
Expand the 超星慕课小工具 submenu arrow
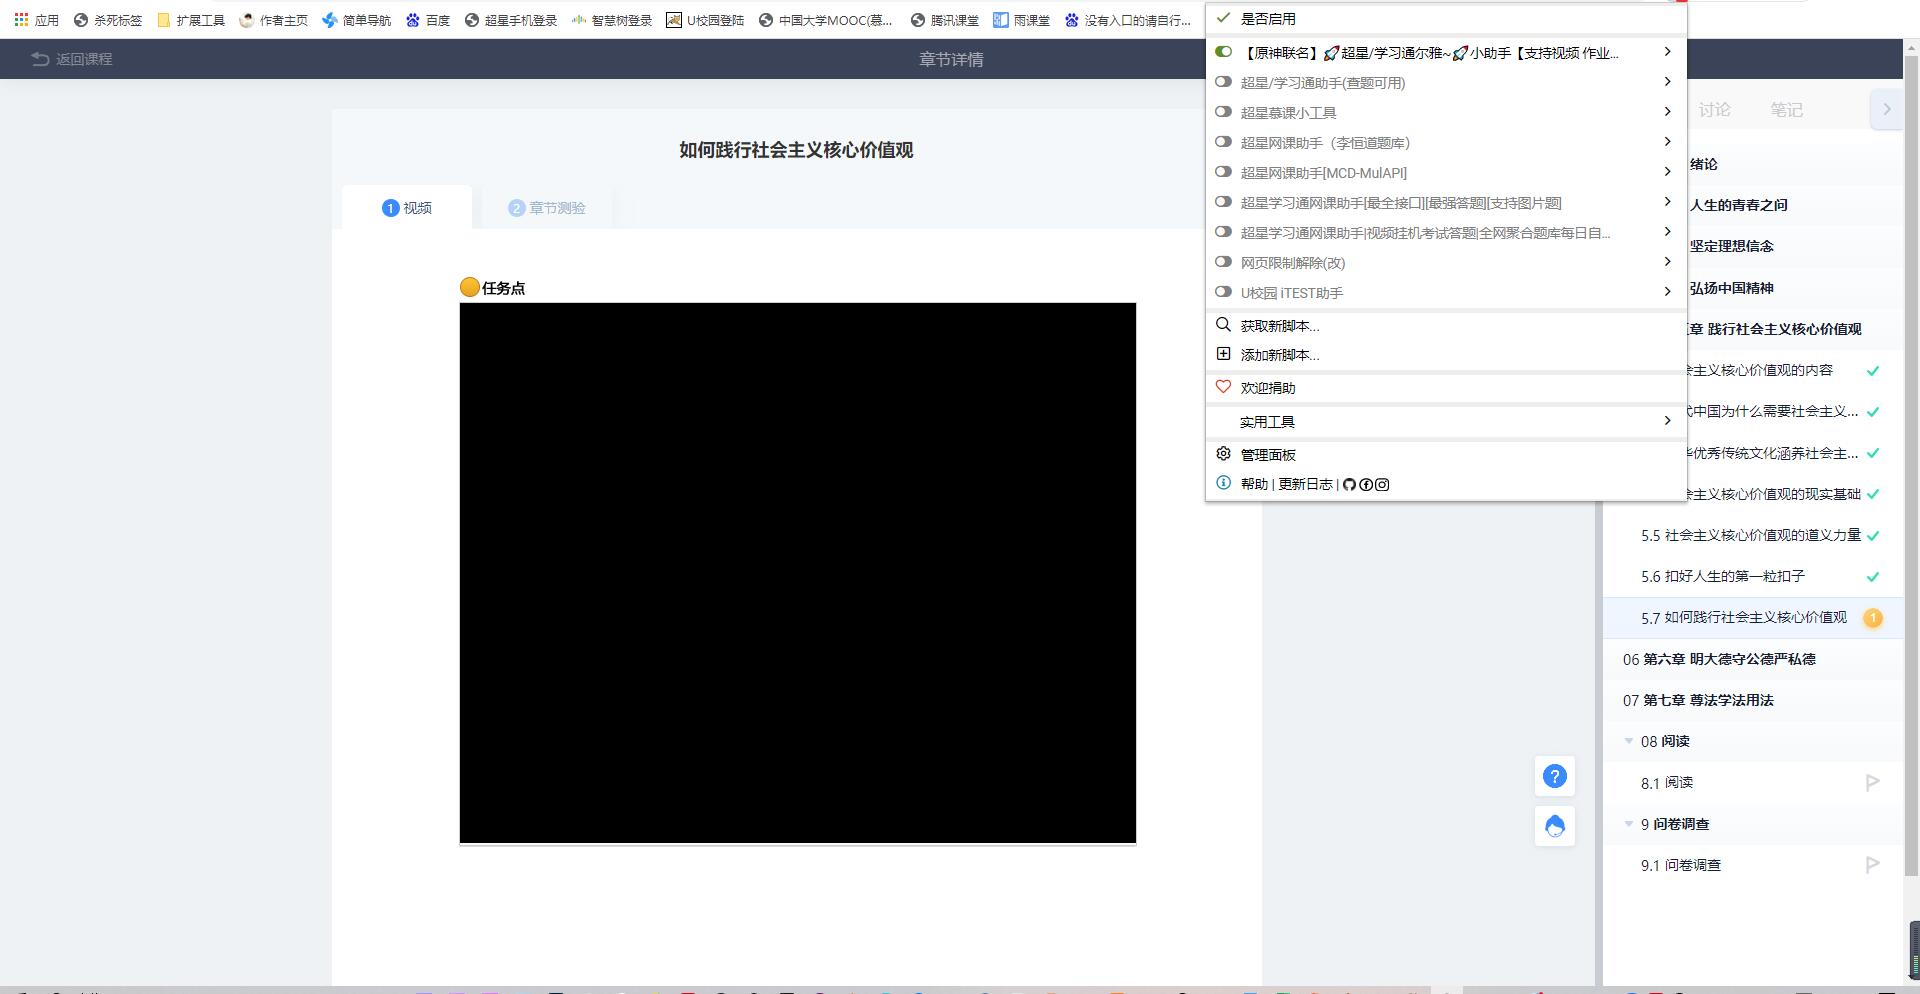point(1667,112)
